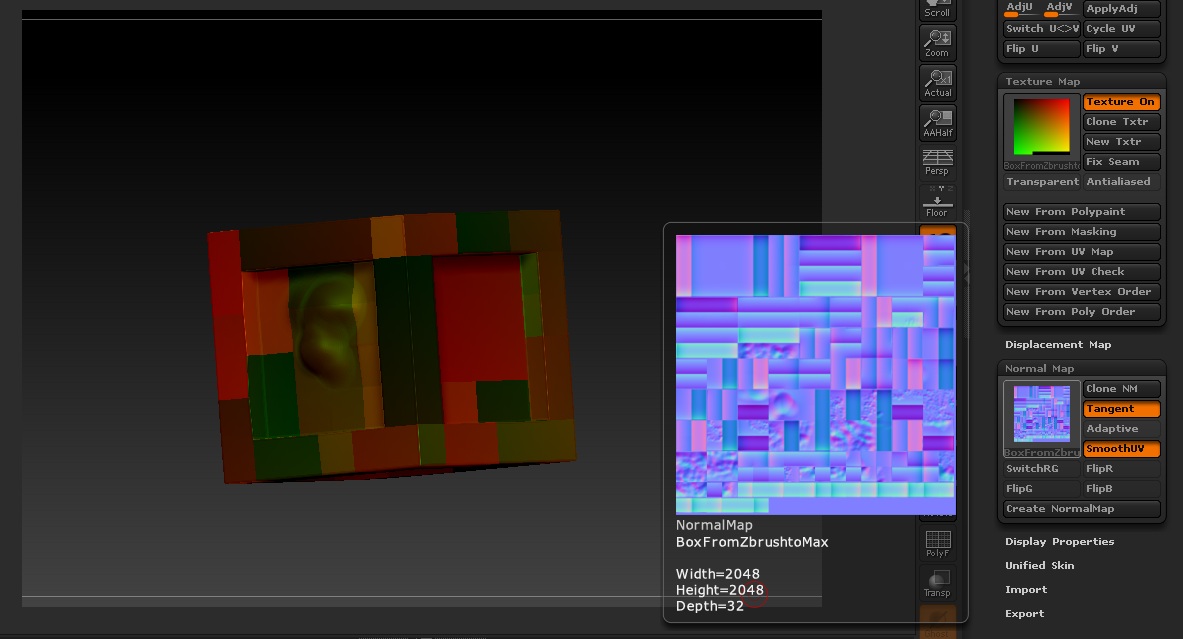Click New From Vertex Order
Image resolution: width=1183 pixels, height=639 pixels.
coord(1081,292)
